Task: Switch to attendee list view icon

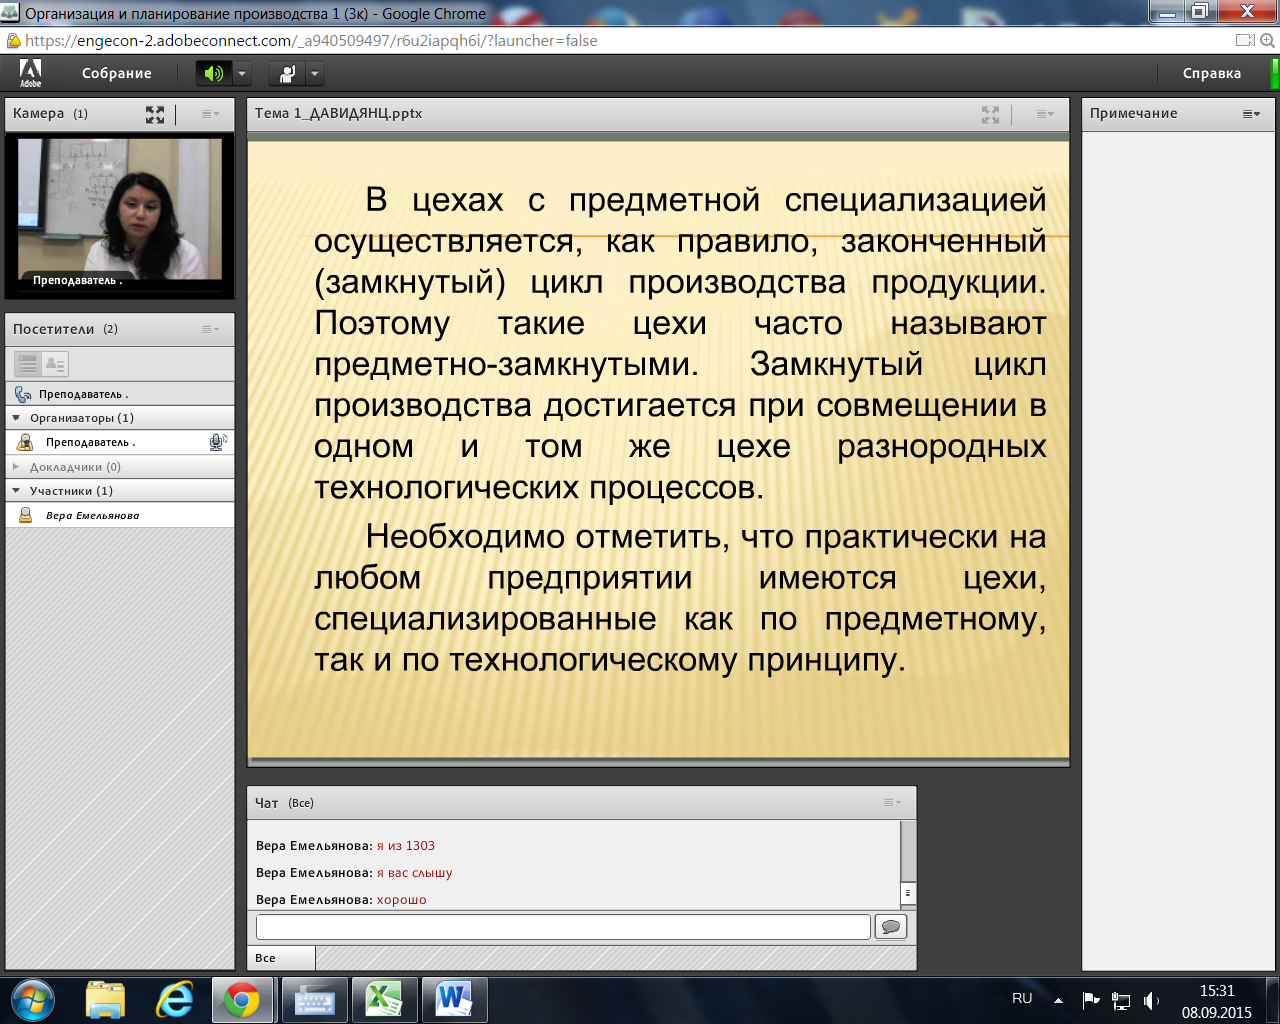Action: pos(28,364)
